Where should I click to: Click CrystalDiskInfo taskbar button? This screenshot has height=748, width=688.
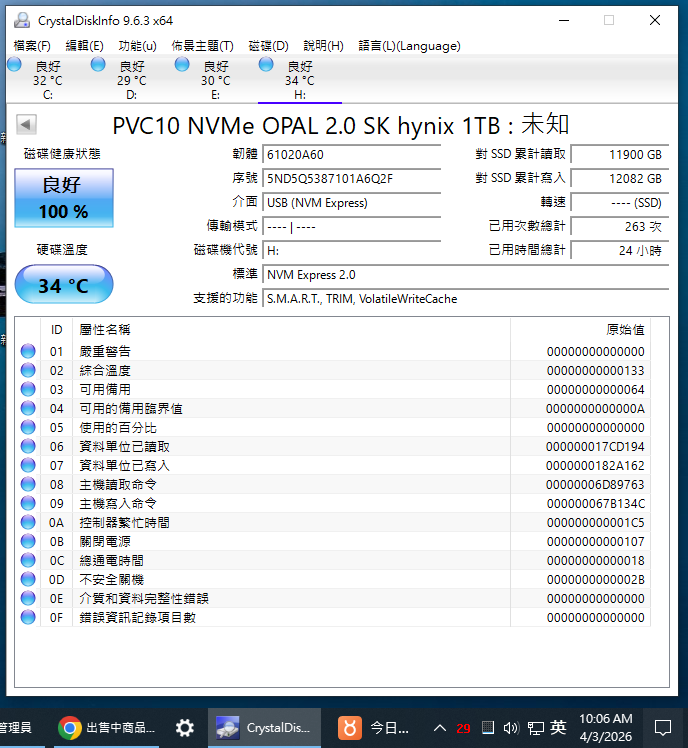click(264, 727)
